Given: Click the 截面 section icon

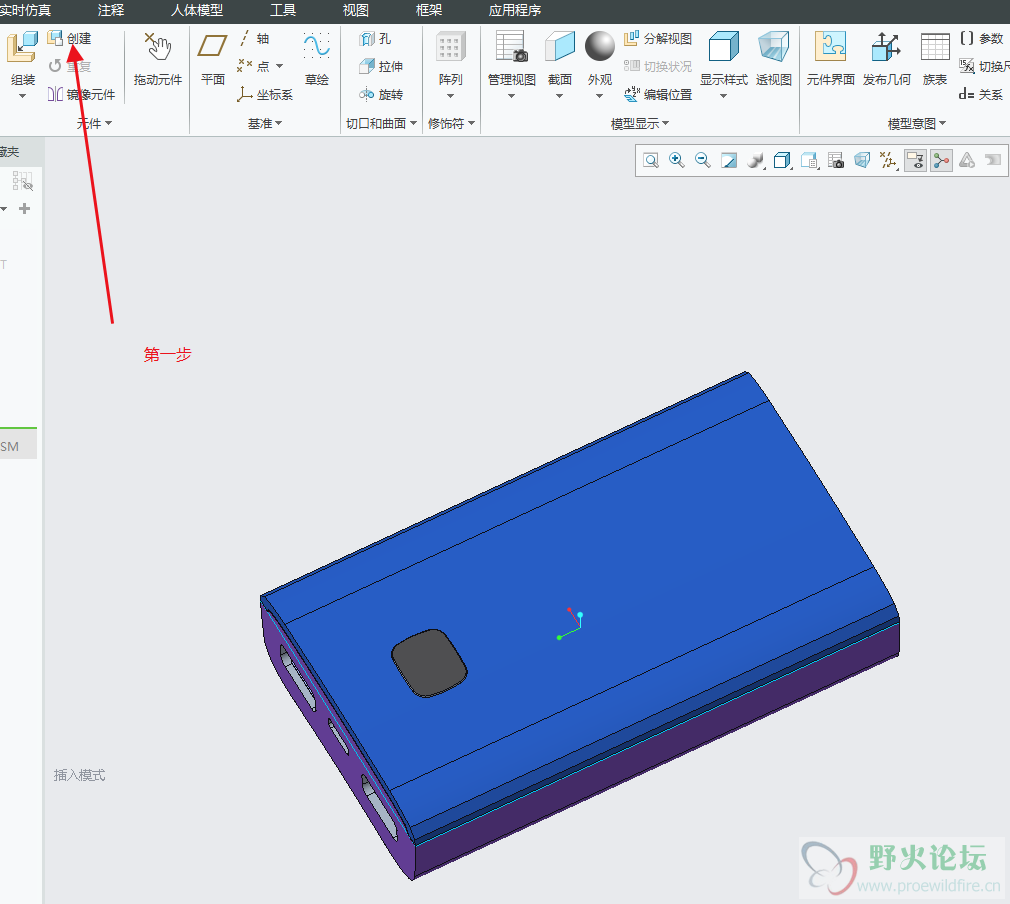Looking at the screenshot, I should pos(560,46).
